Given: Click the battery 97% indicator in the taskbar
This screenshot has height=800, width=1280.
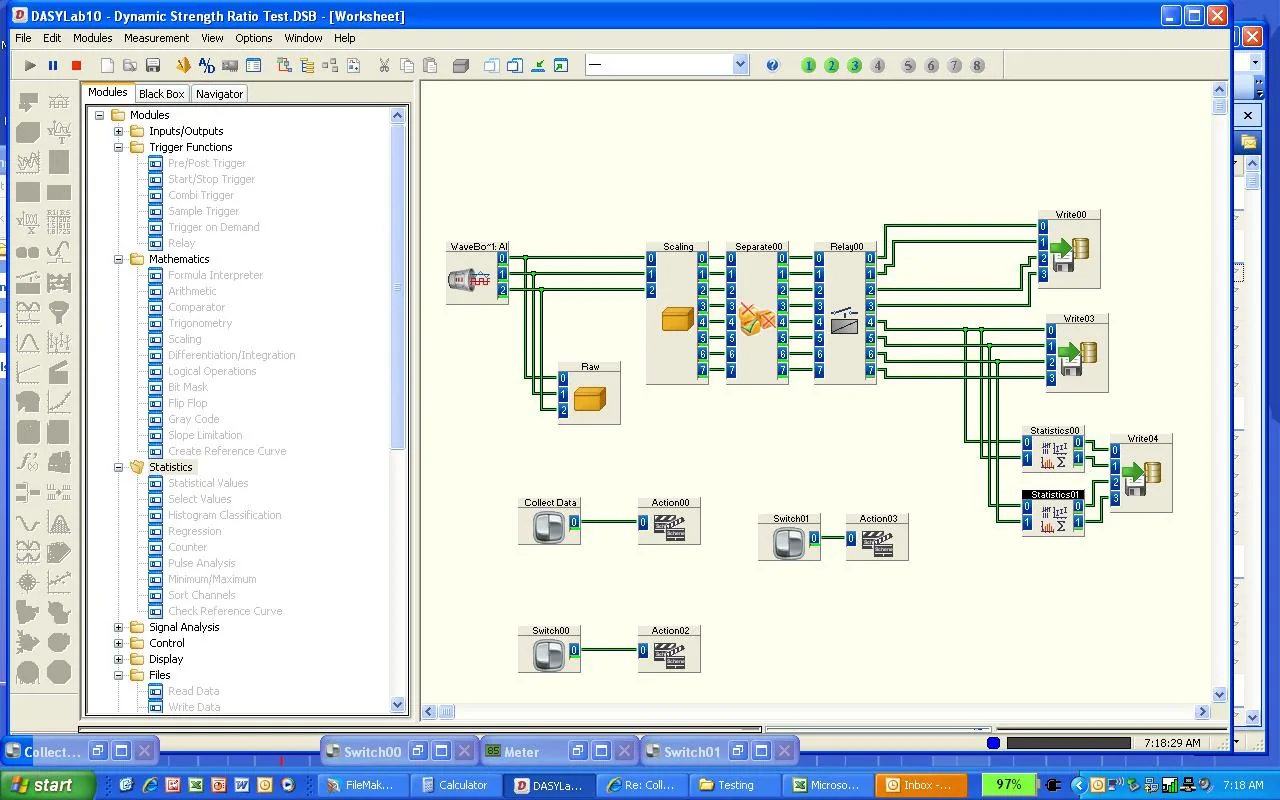Looking at the screenshot, I should (1009, 785).
